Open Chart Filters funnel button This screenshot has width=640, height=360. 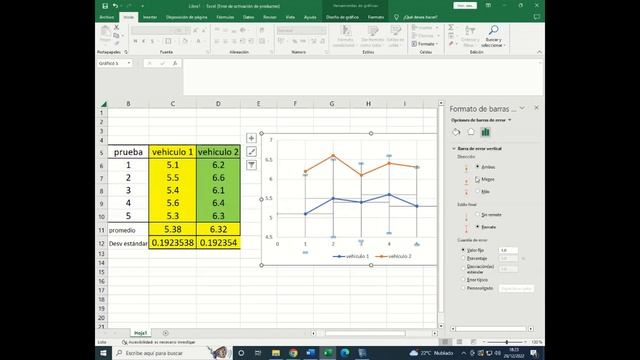pyautogui.click(x=251, y=165)
